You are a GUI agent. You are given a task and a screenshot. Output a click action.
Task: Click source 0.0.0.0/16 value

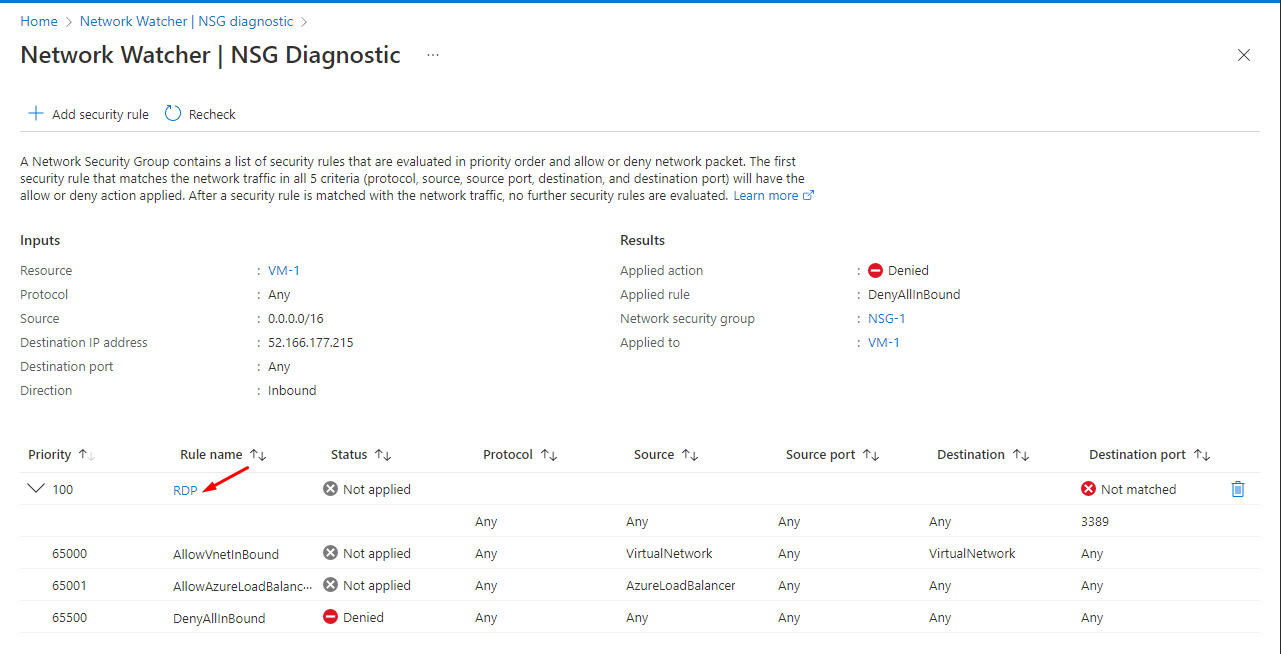[x=296, y=319]
